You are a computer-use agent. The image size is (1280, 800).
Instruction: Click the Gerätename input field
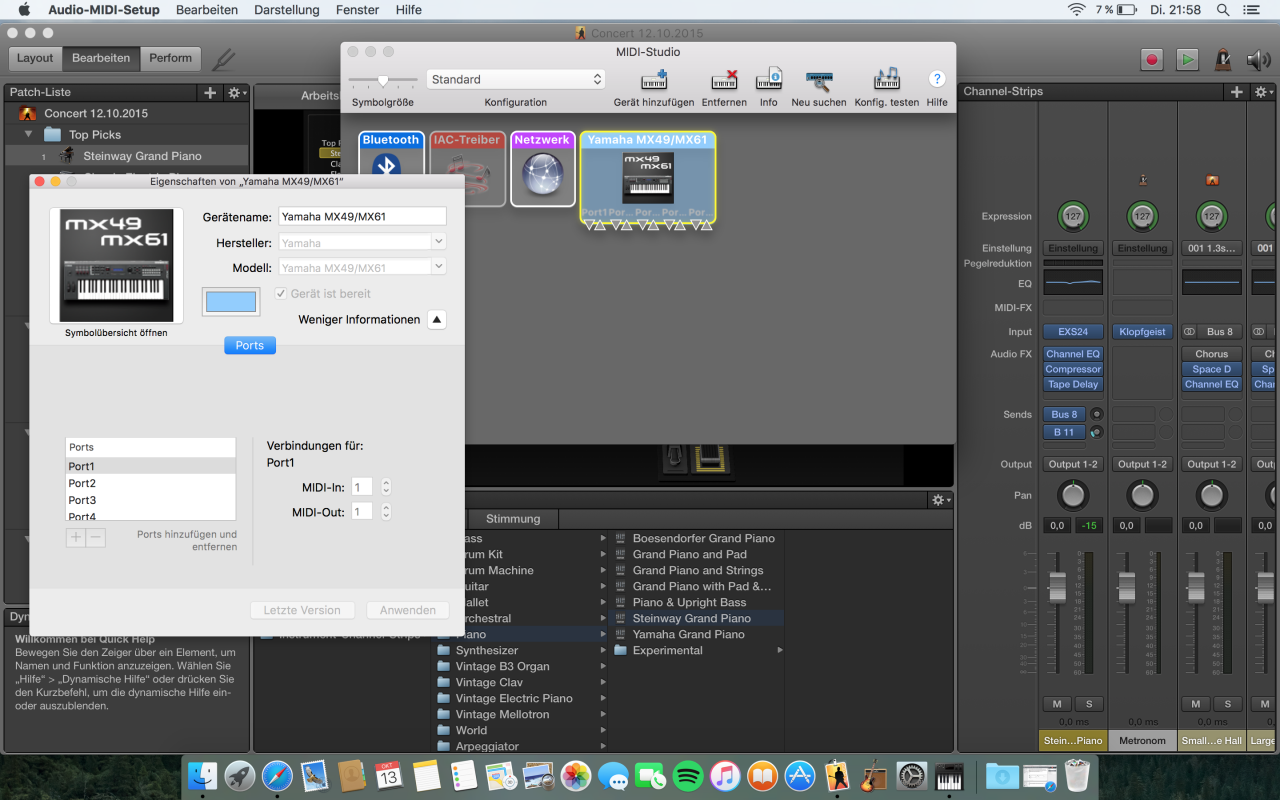(x=362, y=216)
